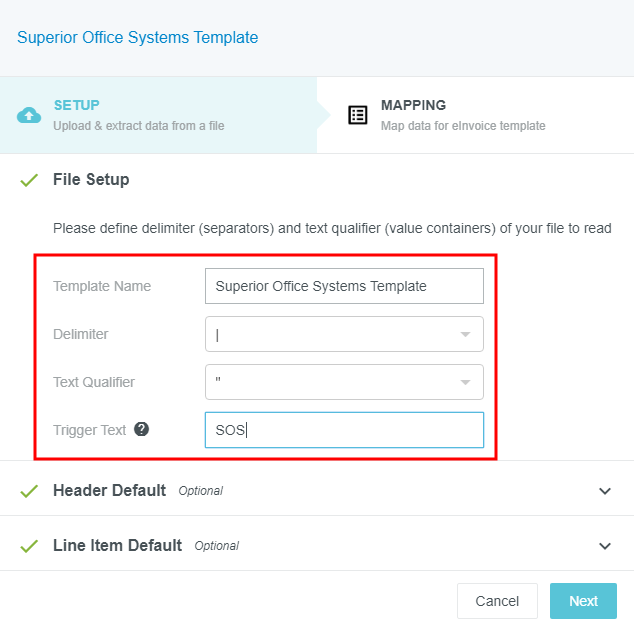Expand the Line Item Default chevron
This screenshot has width=634, height=632.
(604, 546)
